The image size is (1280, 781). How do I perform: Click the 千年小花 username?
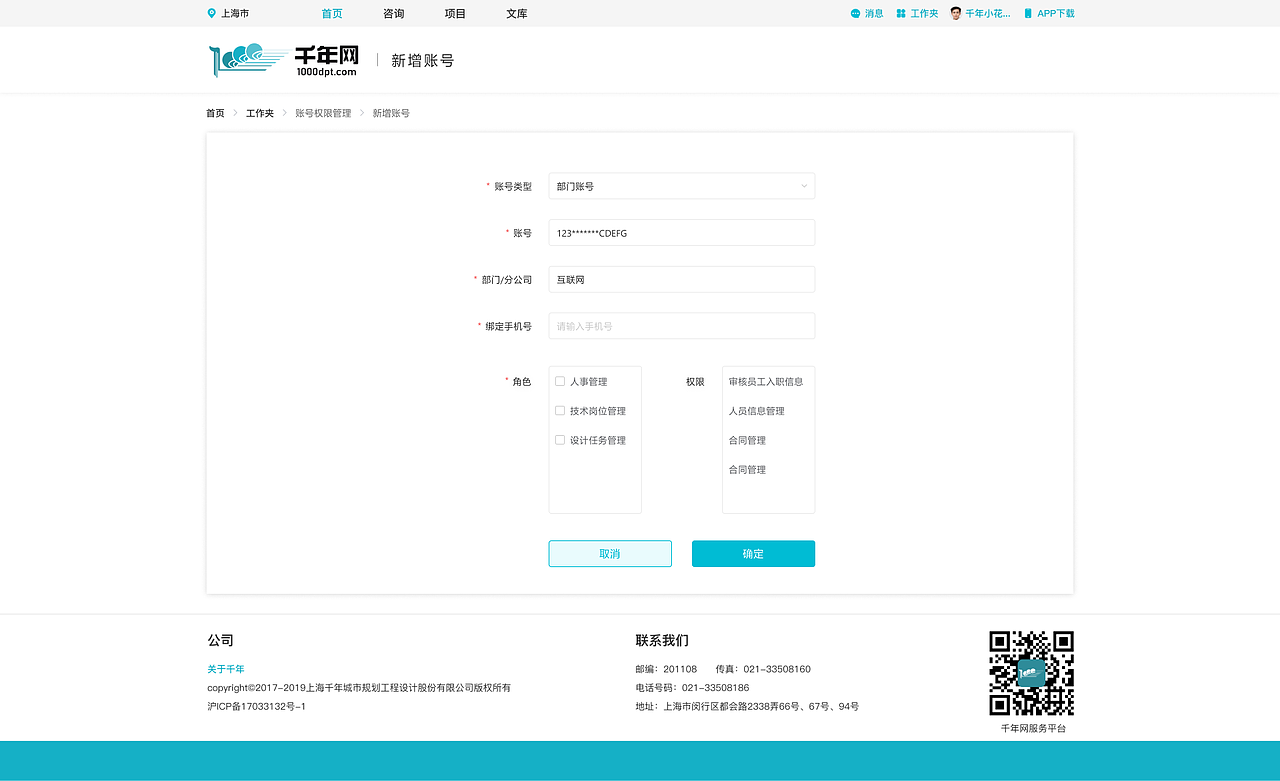click(988, 14)
